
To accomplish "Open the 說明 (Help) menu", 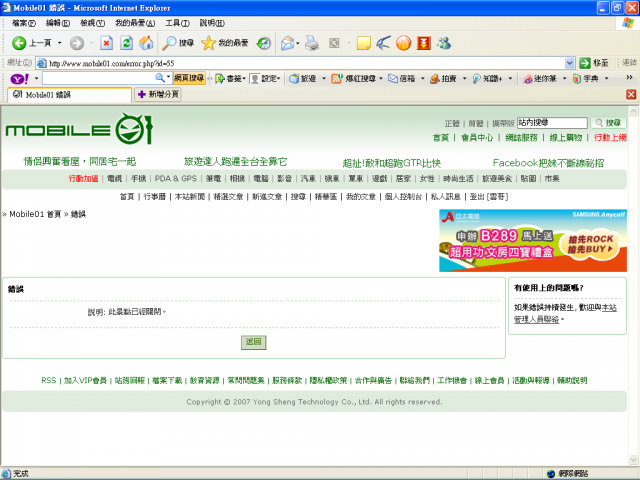I will [212, 23].
